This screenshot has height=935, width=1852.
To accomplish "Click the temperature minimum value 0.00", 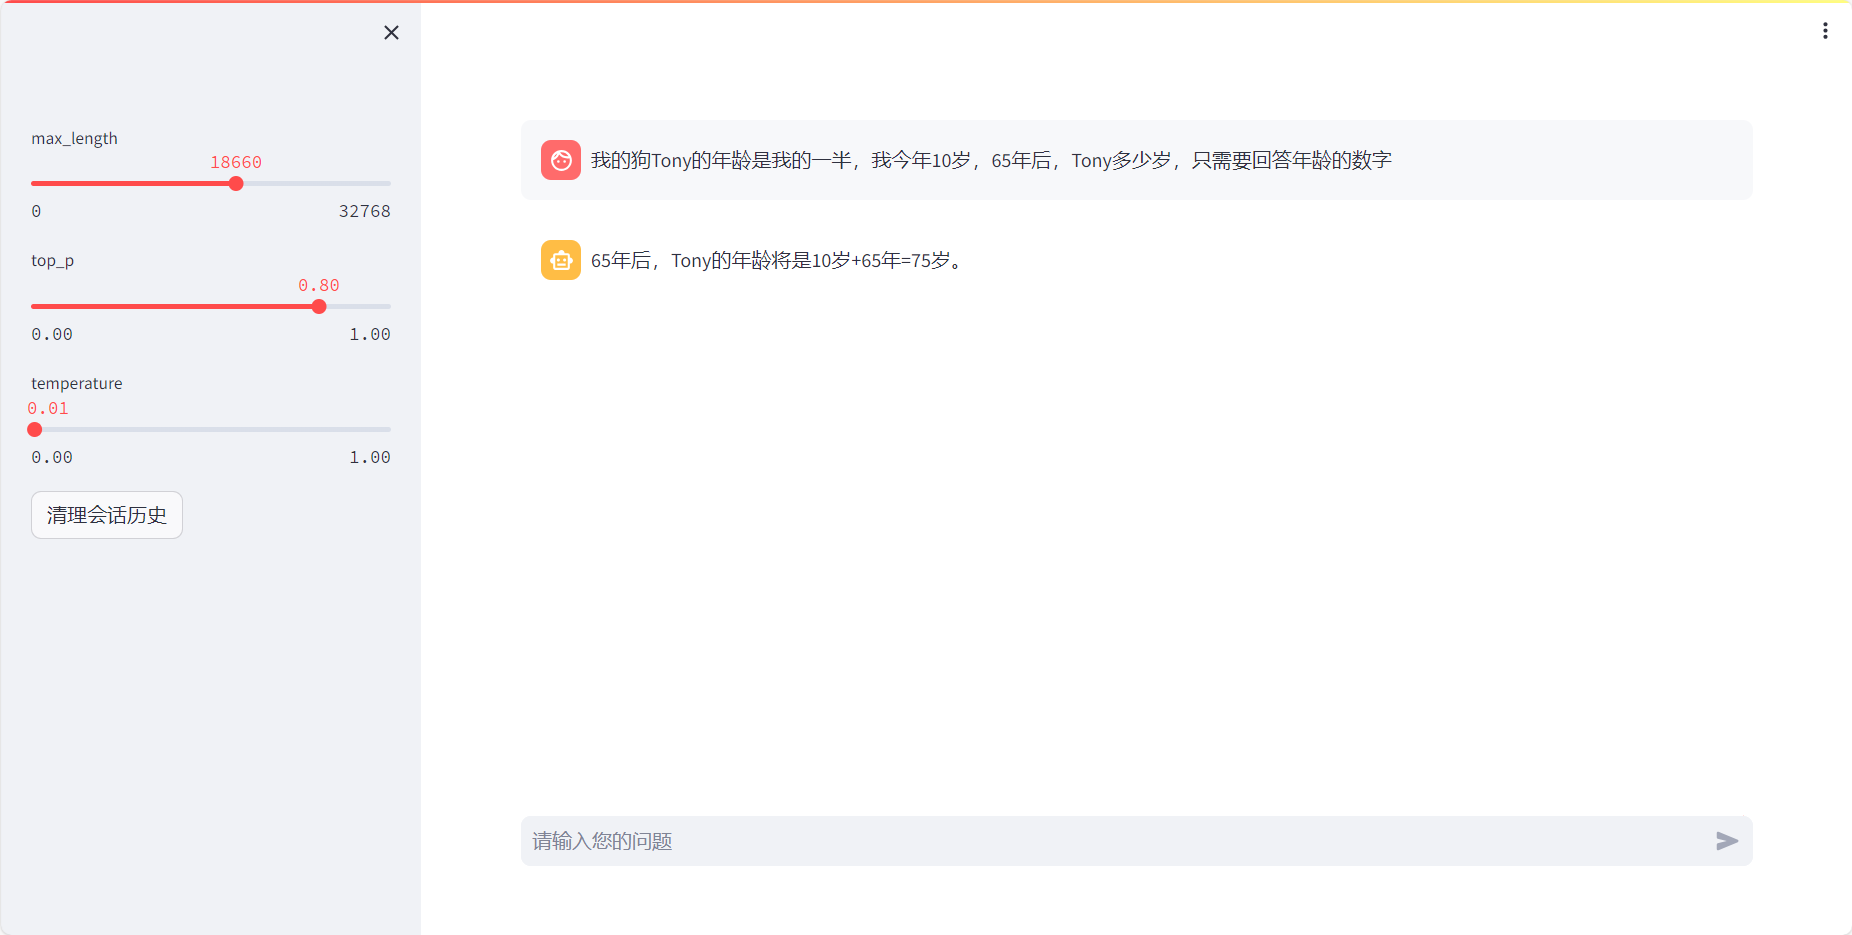I will click(x=52, y=457).
